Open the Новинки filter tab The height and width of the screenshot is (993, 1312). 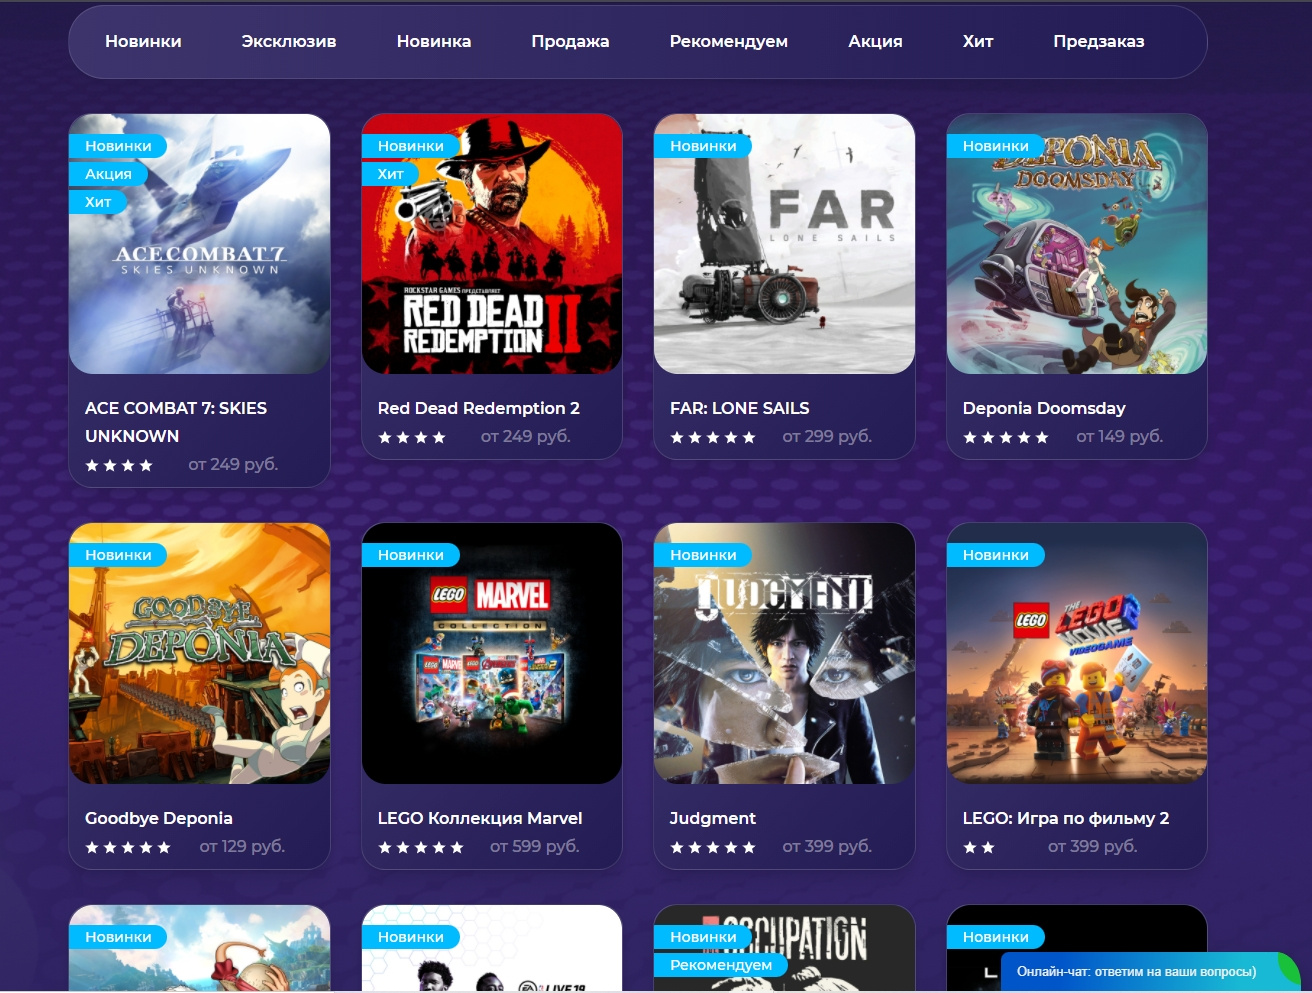tap(143, 41)
